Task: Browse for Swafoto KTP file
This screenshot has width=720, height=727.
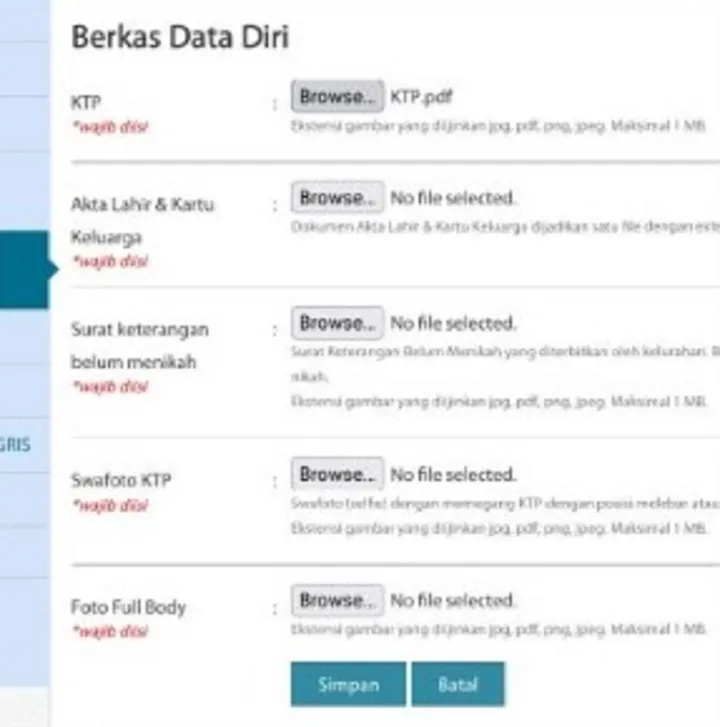Action: [337, 474]
